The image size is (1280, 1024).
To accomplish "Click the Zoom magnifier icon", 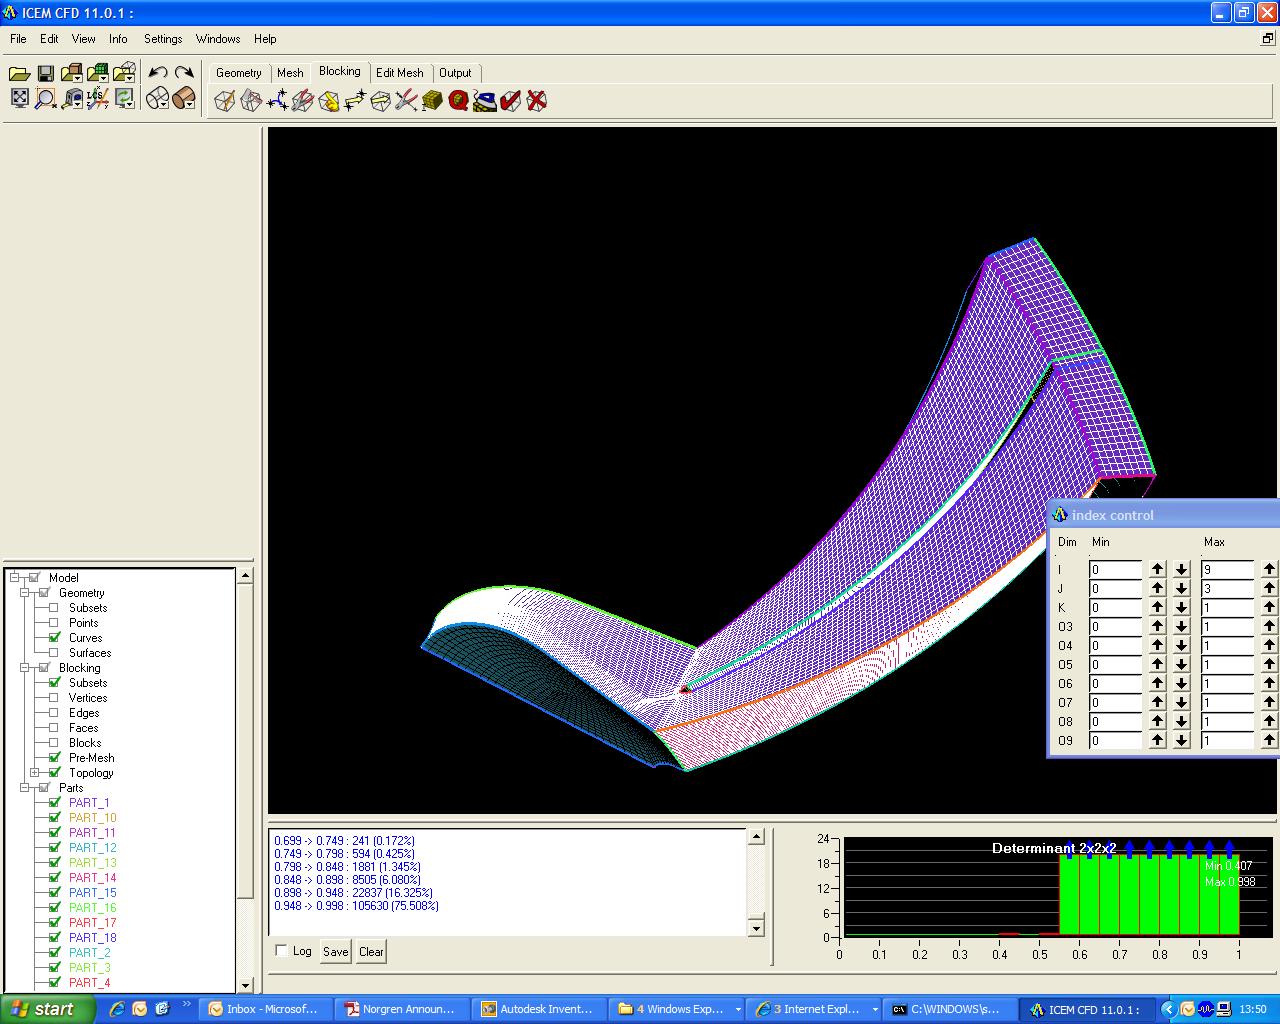I will [46, 98].
